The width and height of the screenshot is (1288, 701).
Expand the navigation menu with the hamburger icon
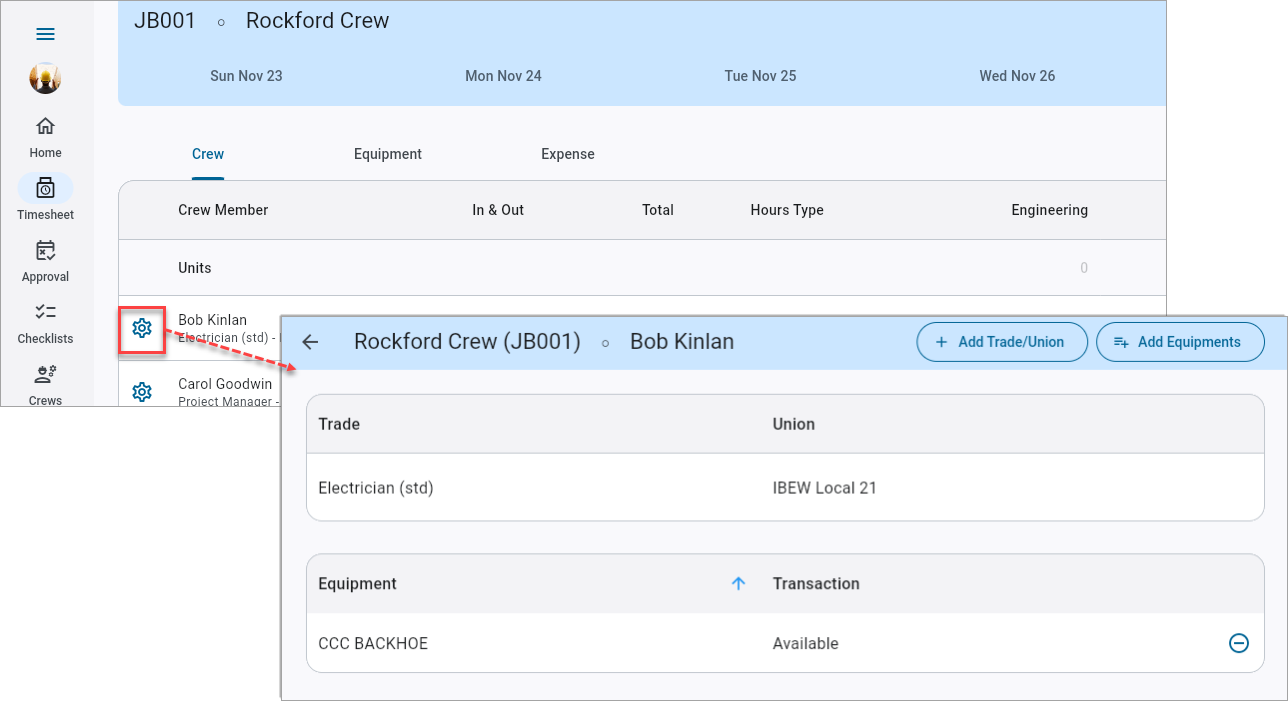point(45,33)
